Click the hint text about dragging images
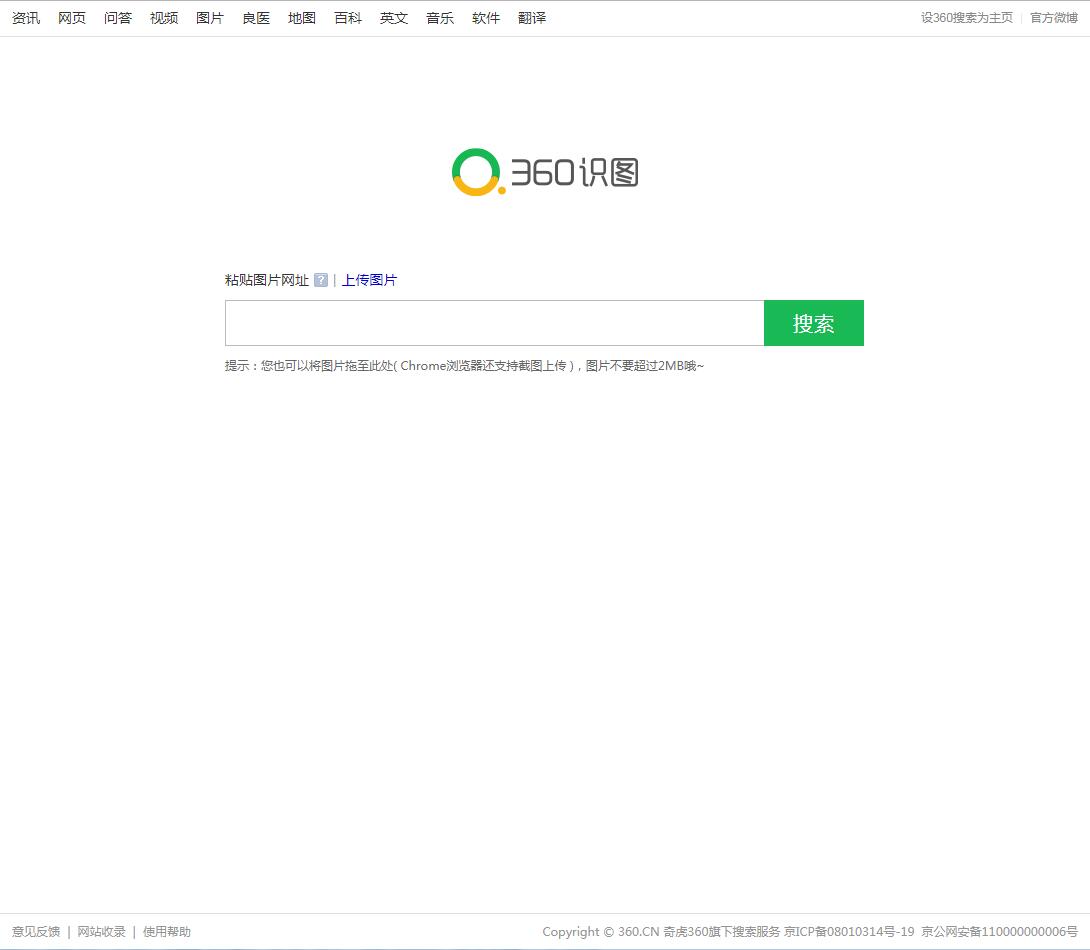 [x=464, y=366]
